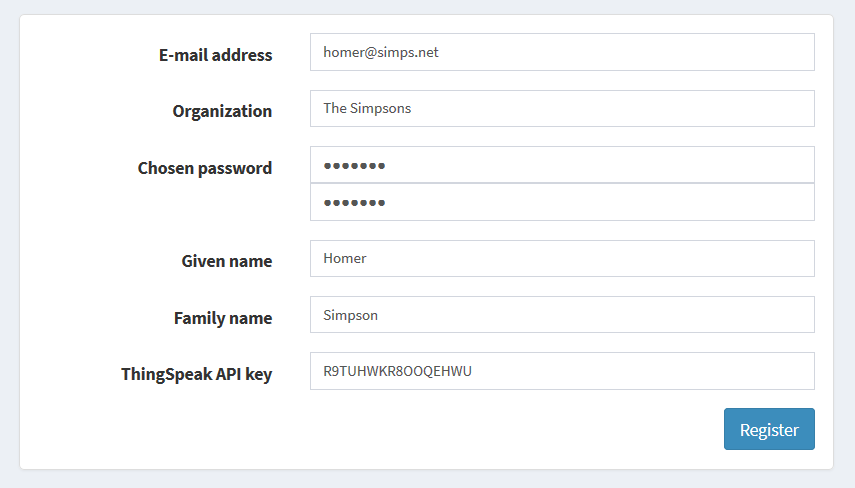Click the "E-mail address" label
Viewport: 855px width, 488px height.
[x=215, y=55]
